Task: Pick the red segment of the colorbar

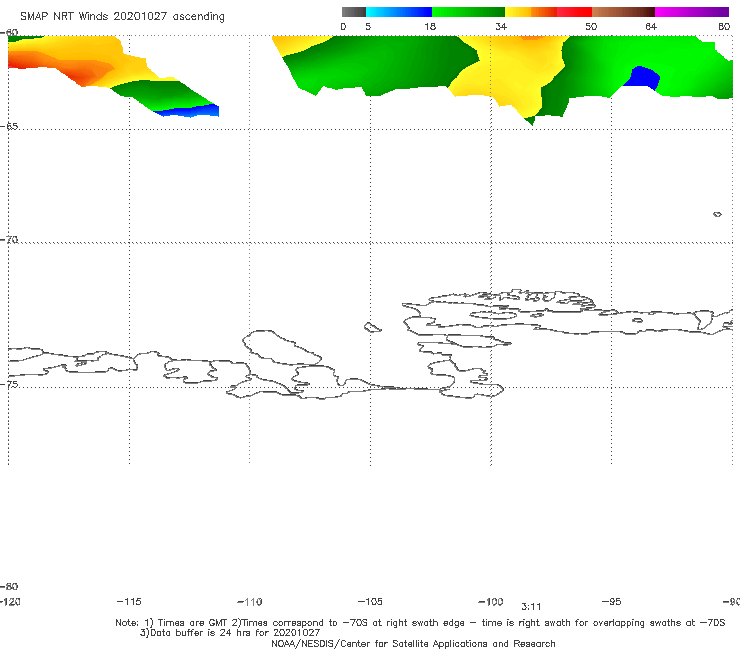Action: [574, 12]
